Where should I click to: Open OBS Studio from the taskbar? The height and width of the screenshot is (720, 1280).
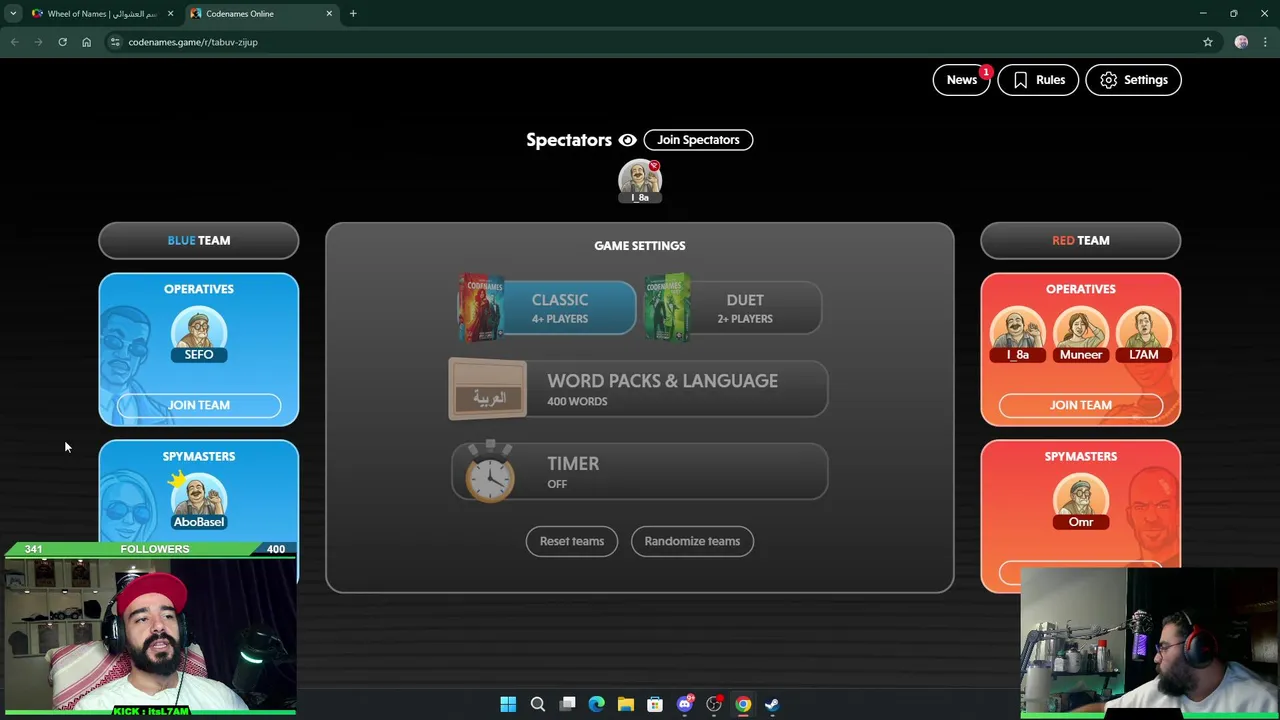click(x=714, y=704)
